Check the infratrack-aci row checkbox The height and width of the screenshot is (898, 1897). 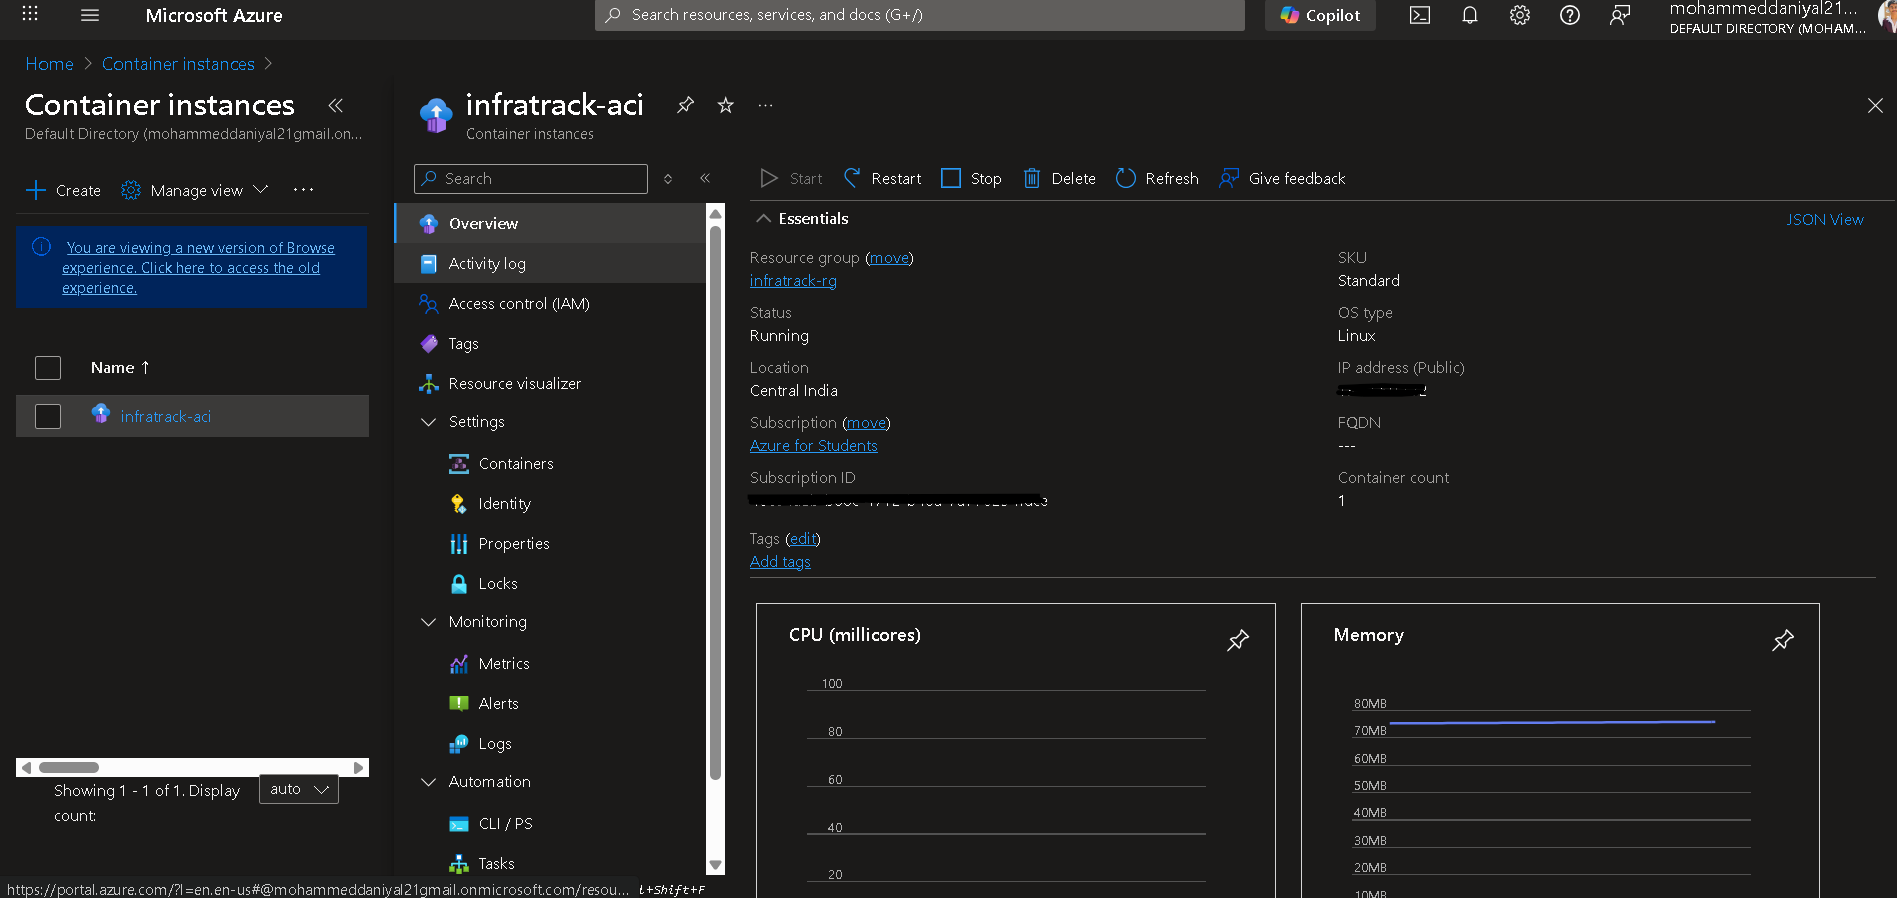(48, 416)
